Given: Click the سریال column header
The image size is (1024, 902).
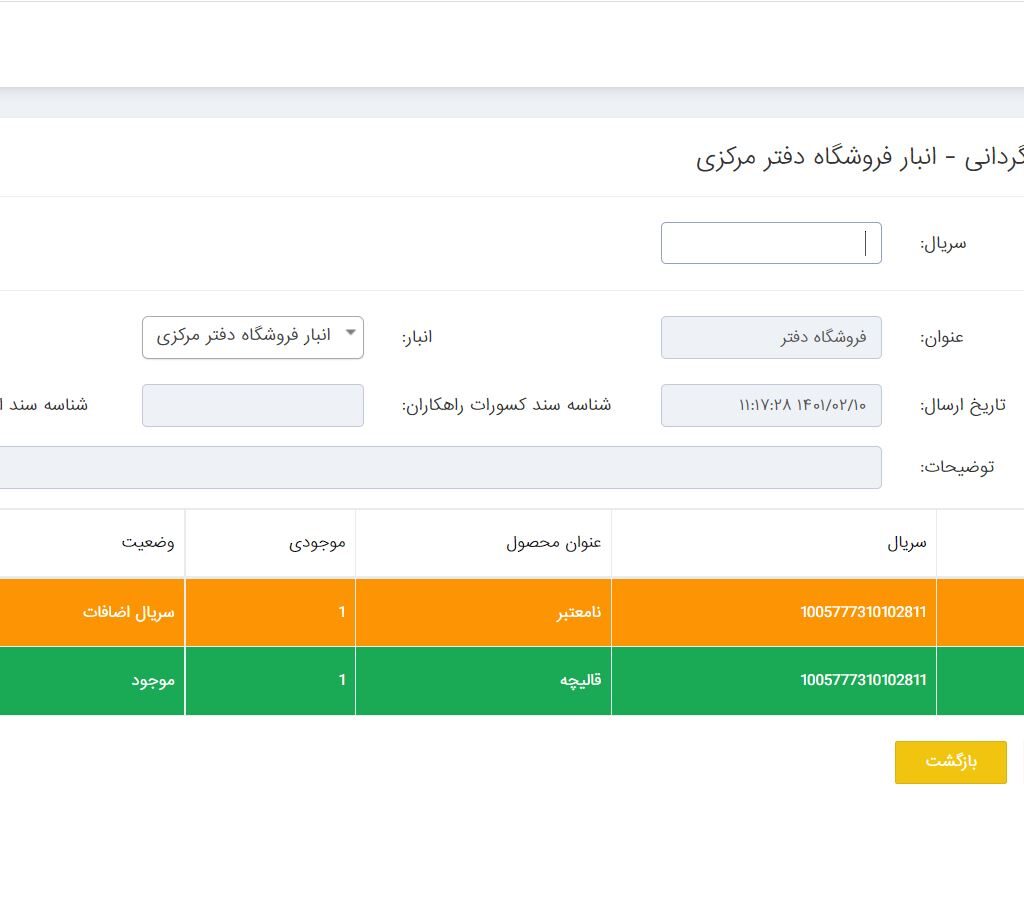Looking at the screenshot, I should pos(906,543).
